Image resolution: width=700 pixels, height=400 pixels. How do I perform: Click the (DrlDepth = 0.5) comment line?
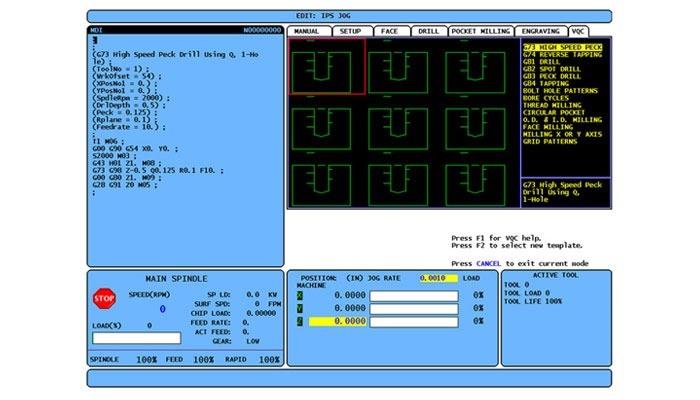tap(129, 105)
